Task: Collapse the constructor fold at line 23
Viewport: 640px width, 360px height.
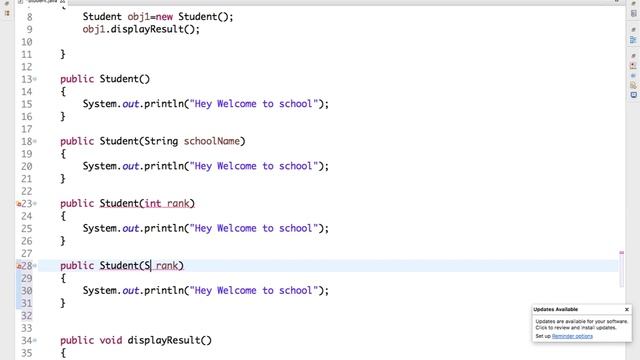Action: tap(35, 204)
